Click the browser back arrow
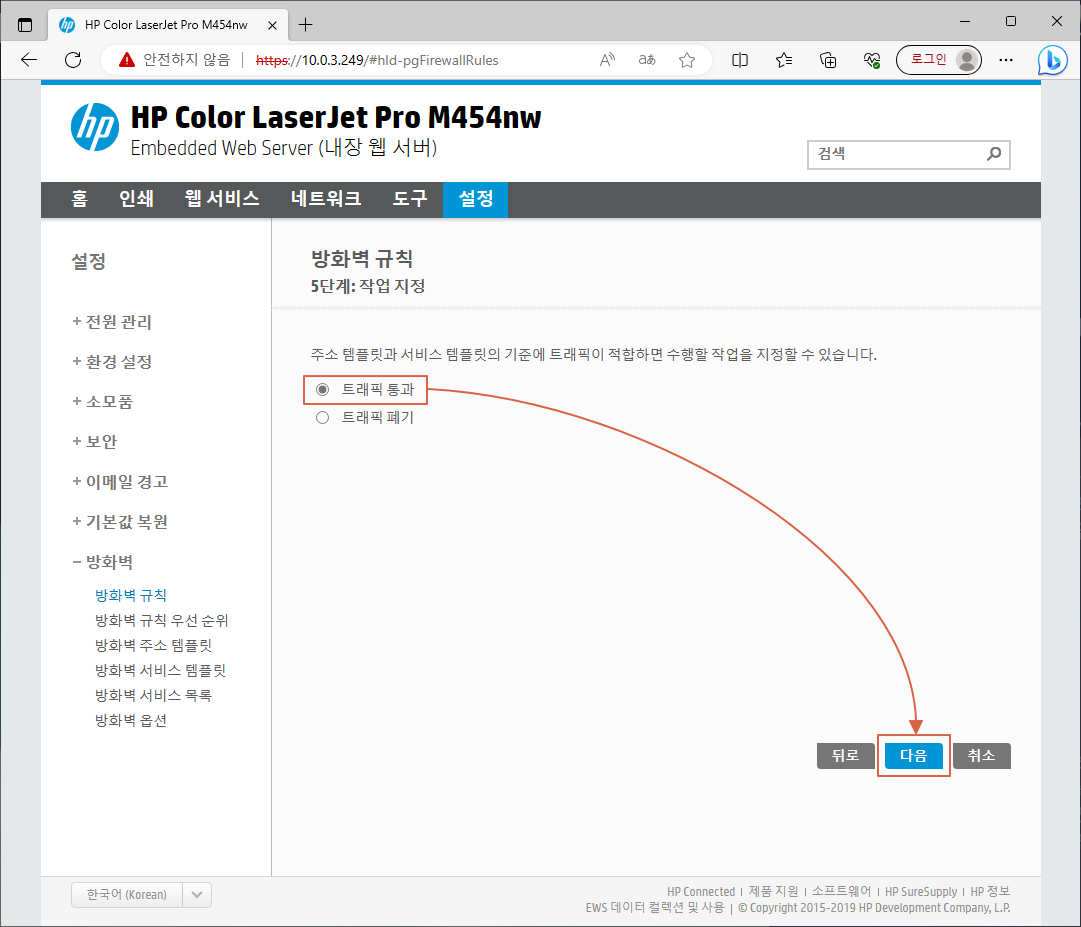Image resolution: width=1081 pixels, height=927 pixels. tap(29, 60)
